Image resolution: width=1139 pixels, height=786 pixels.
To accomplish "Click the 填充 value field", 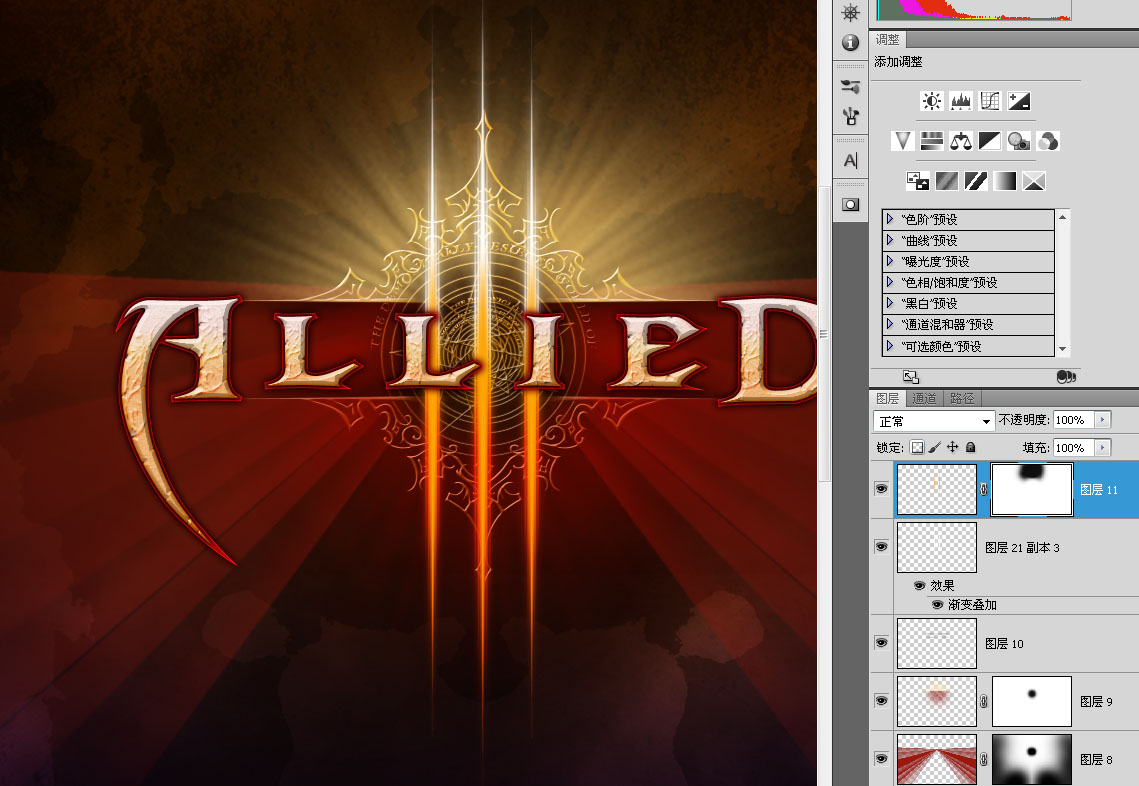I will point(1074,447).
